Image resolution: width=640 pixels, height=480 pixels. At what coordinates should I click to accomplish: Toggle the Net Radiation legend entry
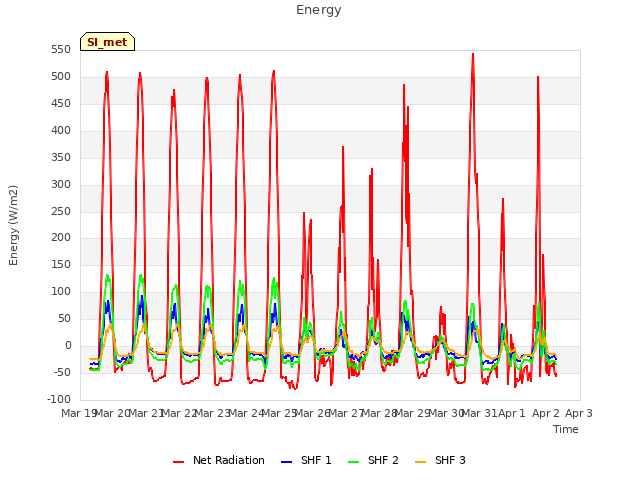pos(219,460)
